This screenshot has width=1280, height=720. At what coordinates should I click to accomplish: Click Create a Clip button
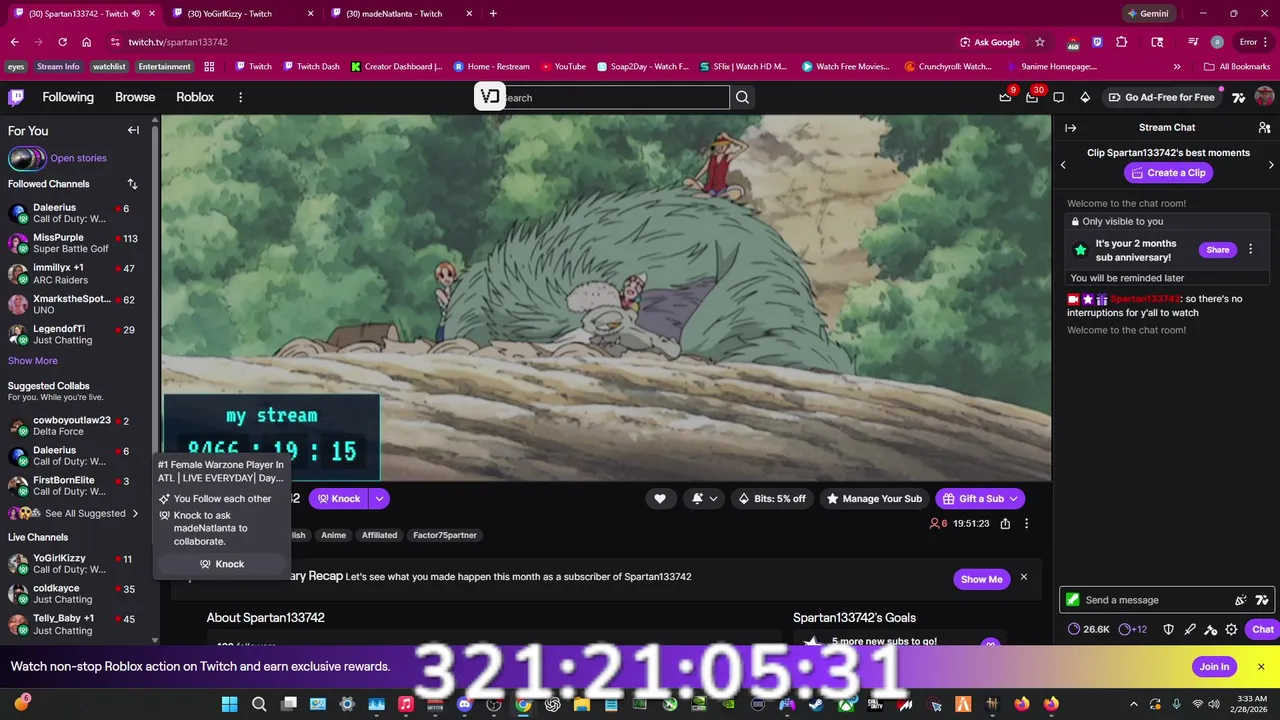coord(1168,173)
